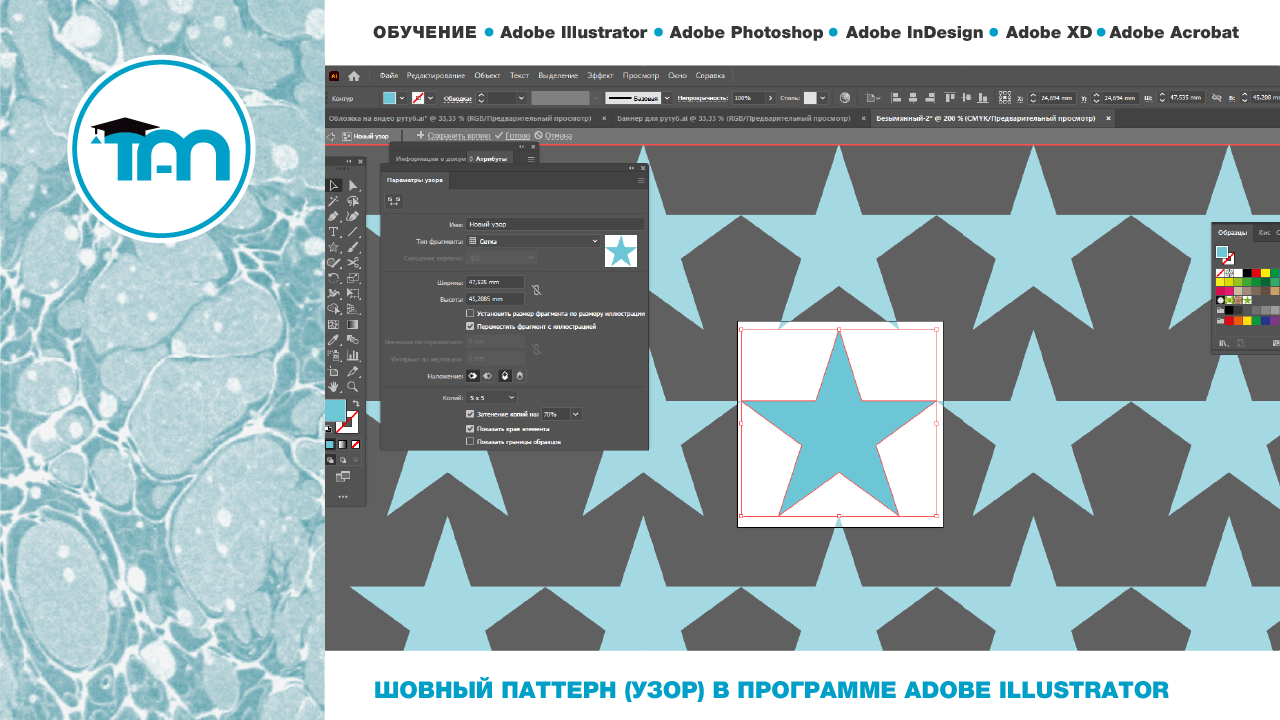
Task: Select the Line Segment tool
Action: click(353, 232)
